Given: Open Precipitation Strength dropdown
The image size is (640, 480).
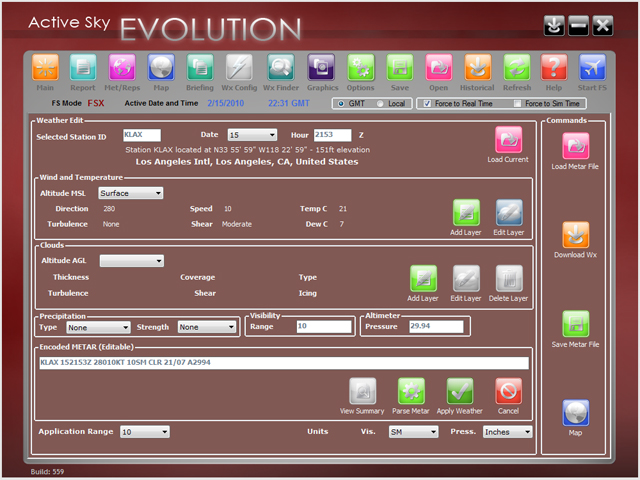Looking at the screenshot, I should (x=207, y=327).
